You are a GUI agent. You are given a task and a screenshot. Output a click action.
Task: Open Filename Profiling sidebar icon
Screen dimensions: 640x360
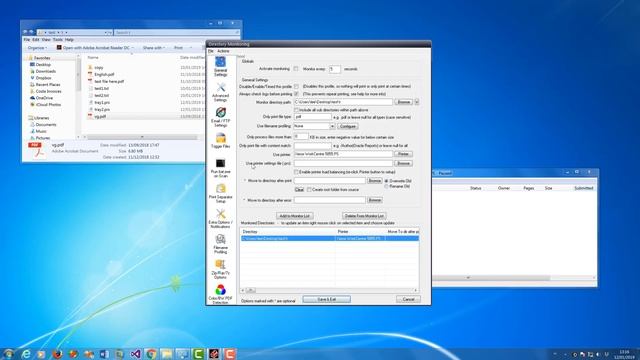click(x=220, y=244)
